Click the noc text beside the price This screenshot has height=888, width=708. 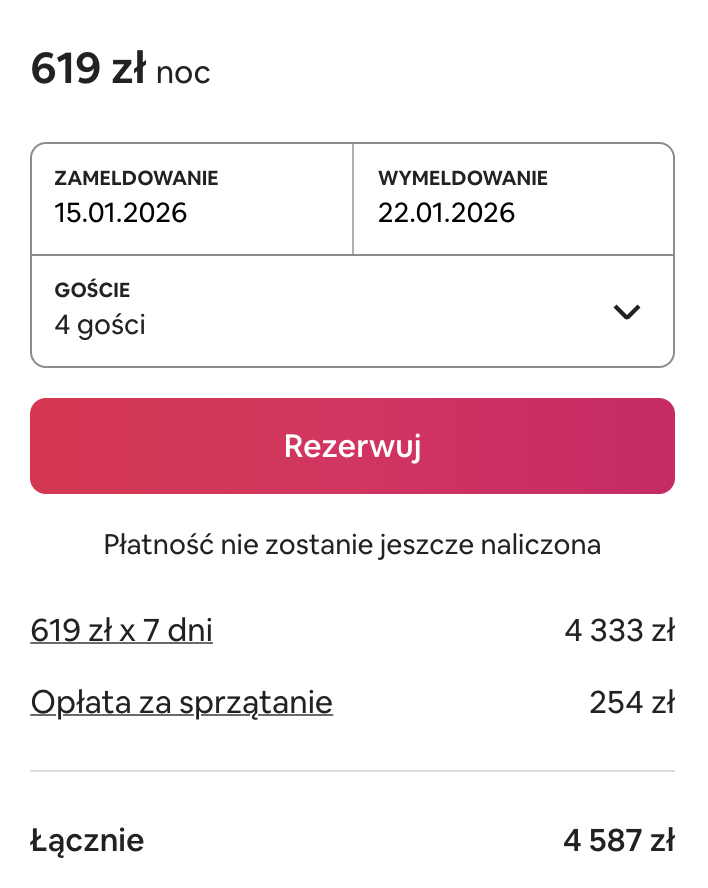pos(183,73)
